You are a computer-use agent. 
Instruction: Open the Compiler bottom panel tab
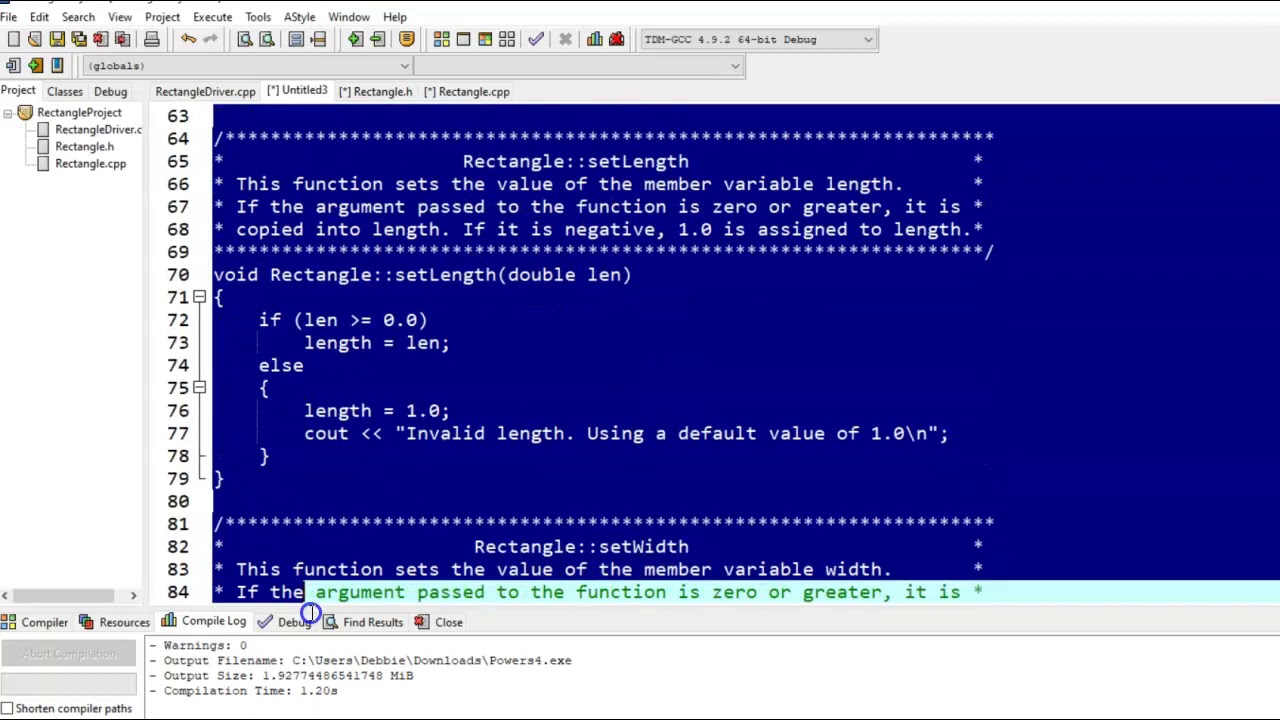coord(35,622)
